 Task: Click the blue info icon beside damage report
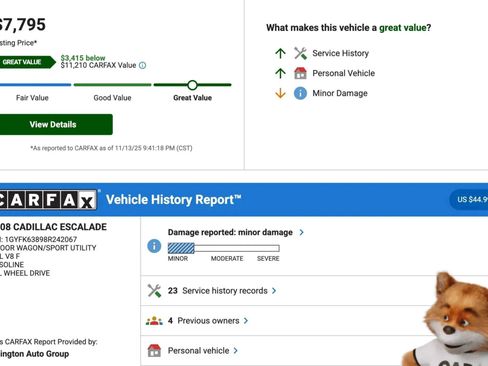(154, 246)
